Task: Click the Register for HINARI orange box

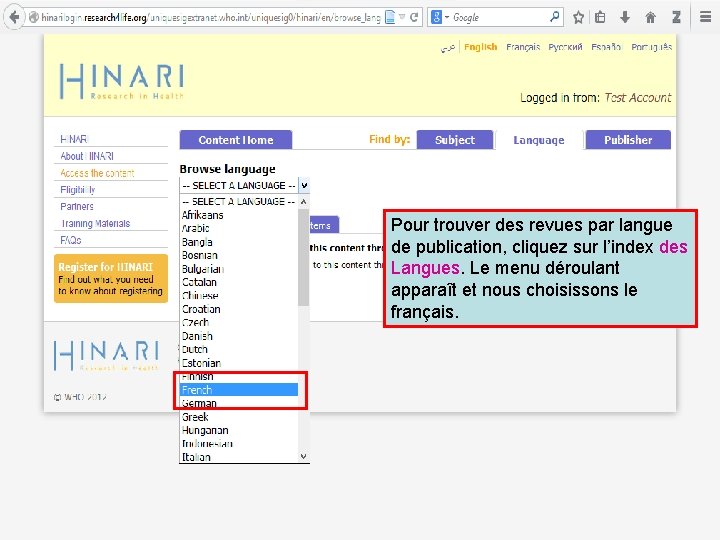Action: click(x=111, y=278)
